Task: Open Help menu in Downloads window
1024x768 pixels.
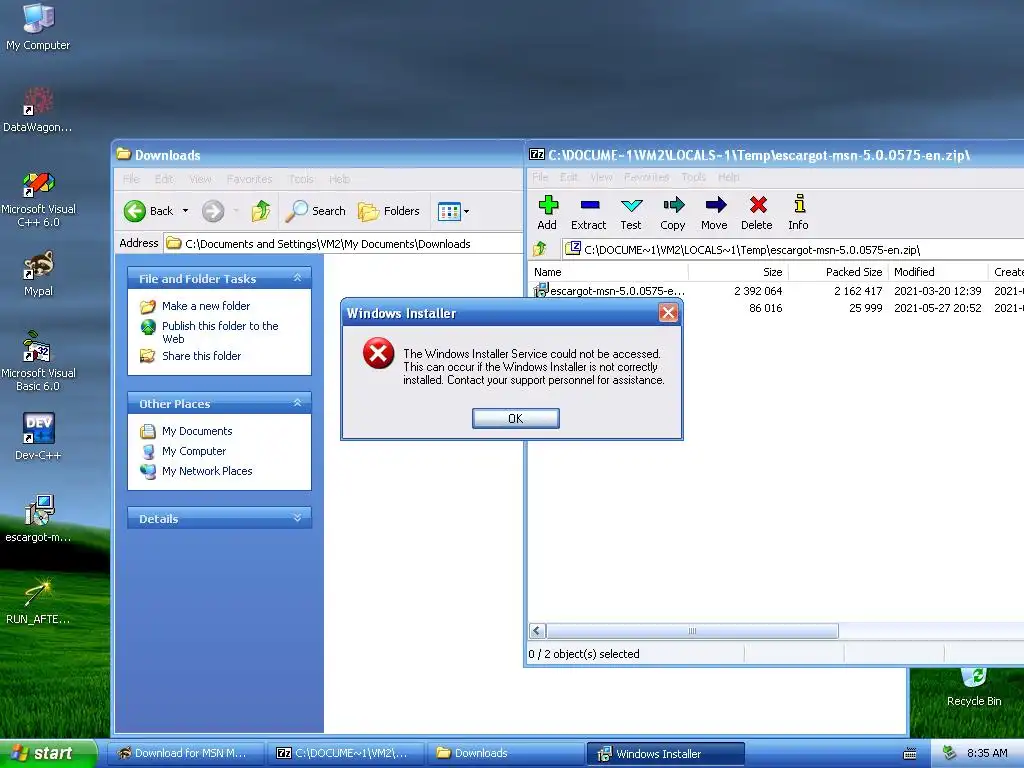Action: (339, 179)
